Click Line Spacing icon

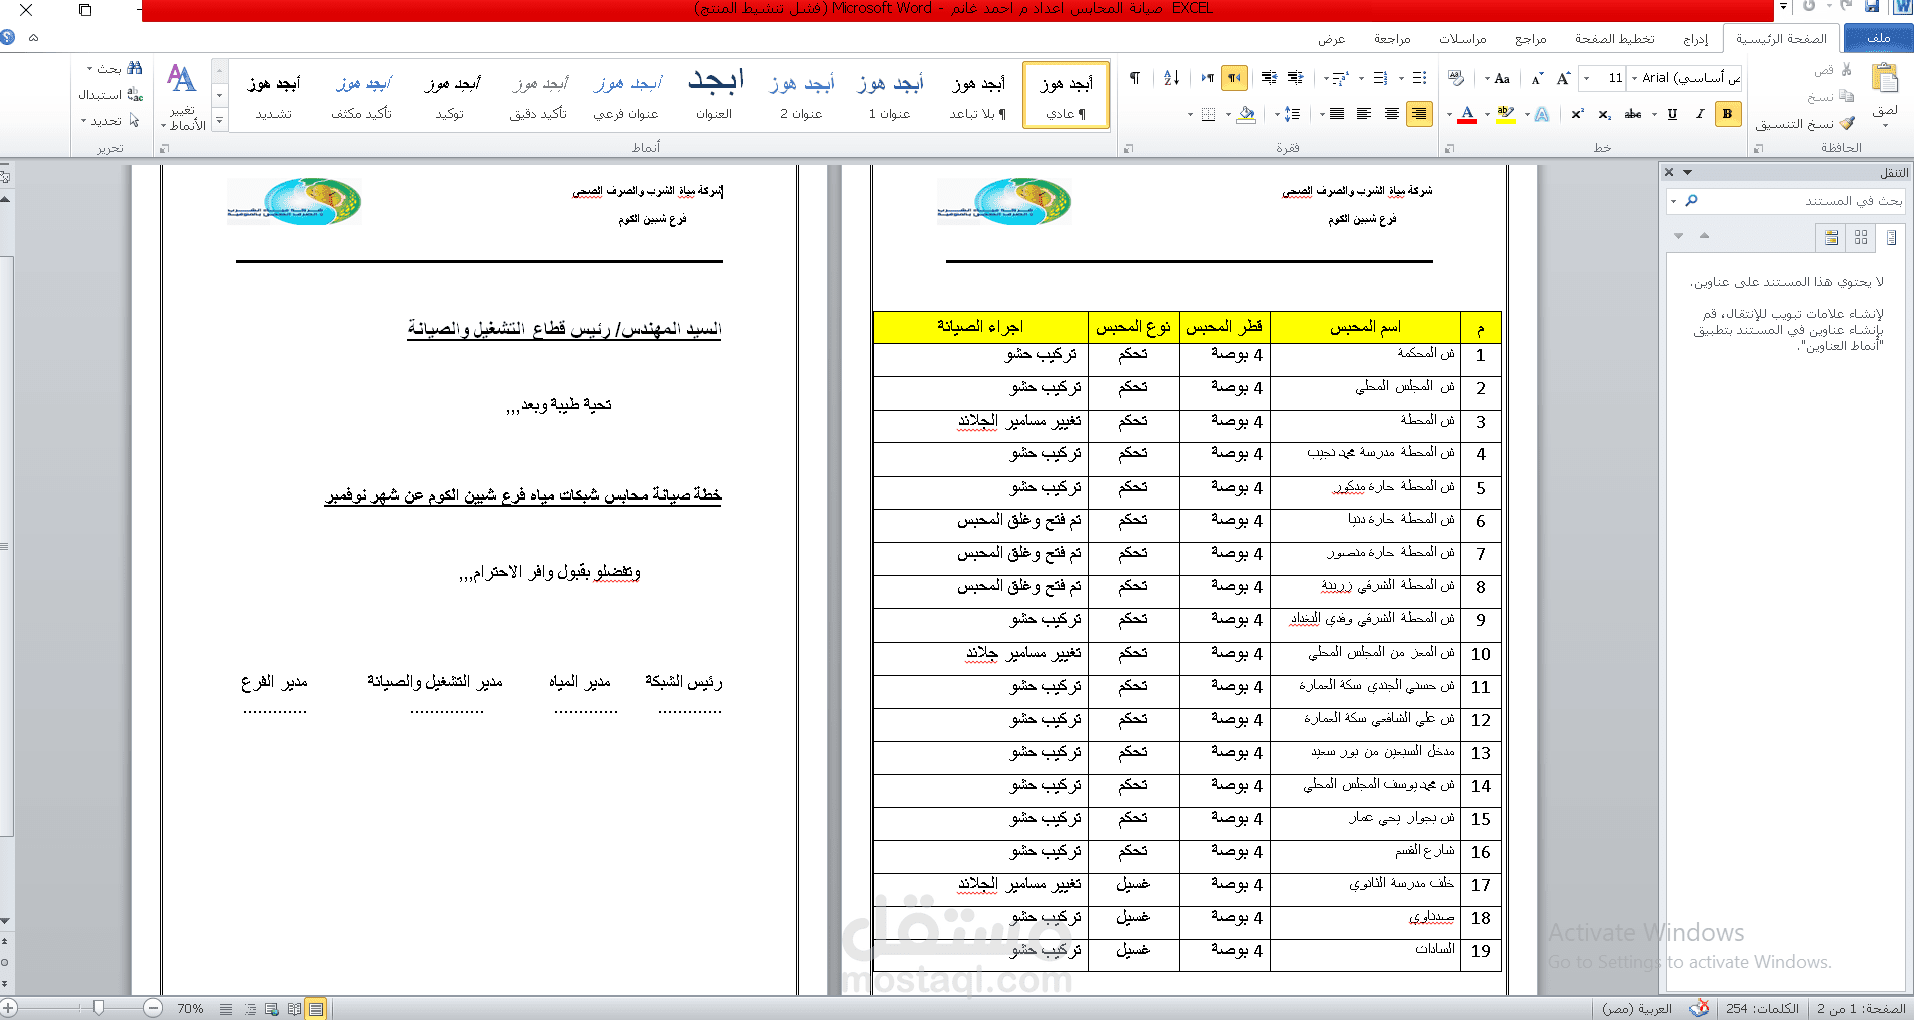[x=1292, y=114]
